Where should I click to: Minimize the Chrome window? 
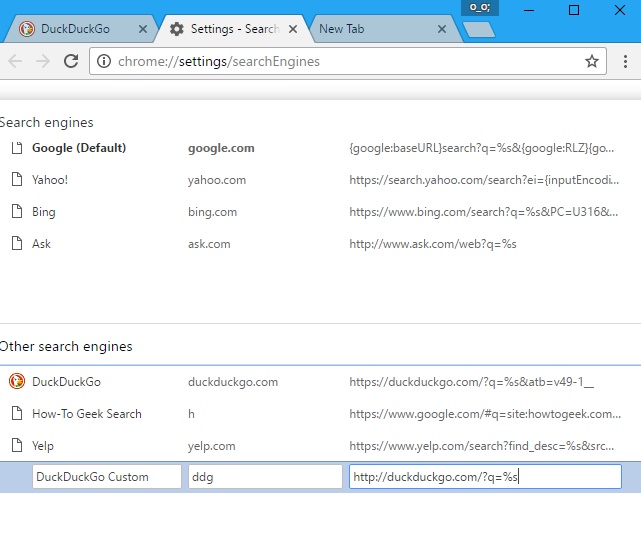(x=529, y=10)
